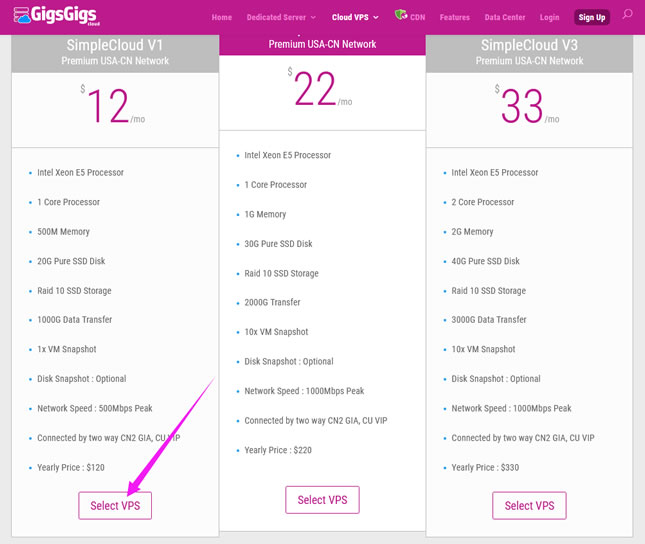Click the SimpleCloud V3 plan heading
Image resolution: width=645 pixels, height=544 pixels.
(529, 45)
